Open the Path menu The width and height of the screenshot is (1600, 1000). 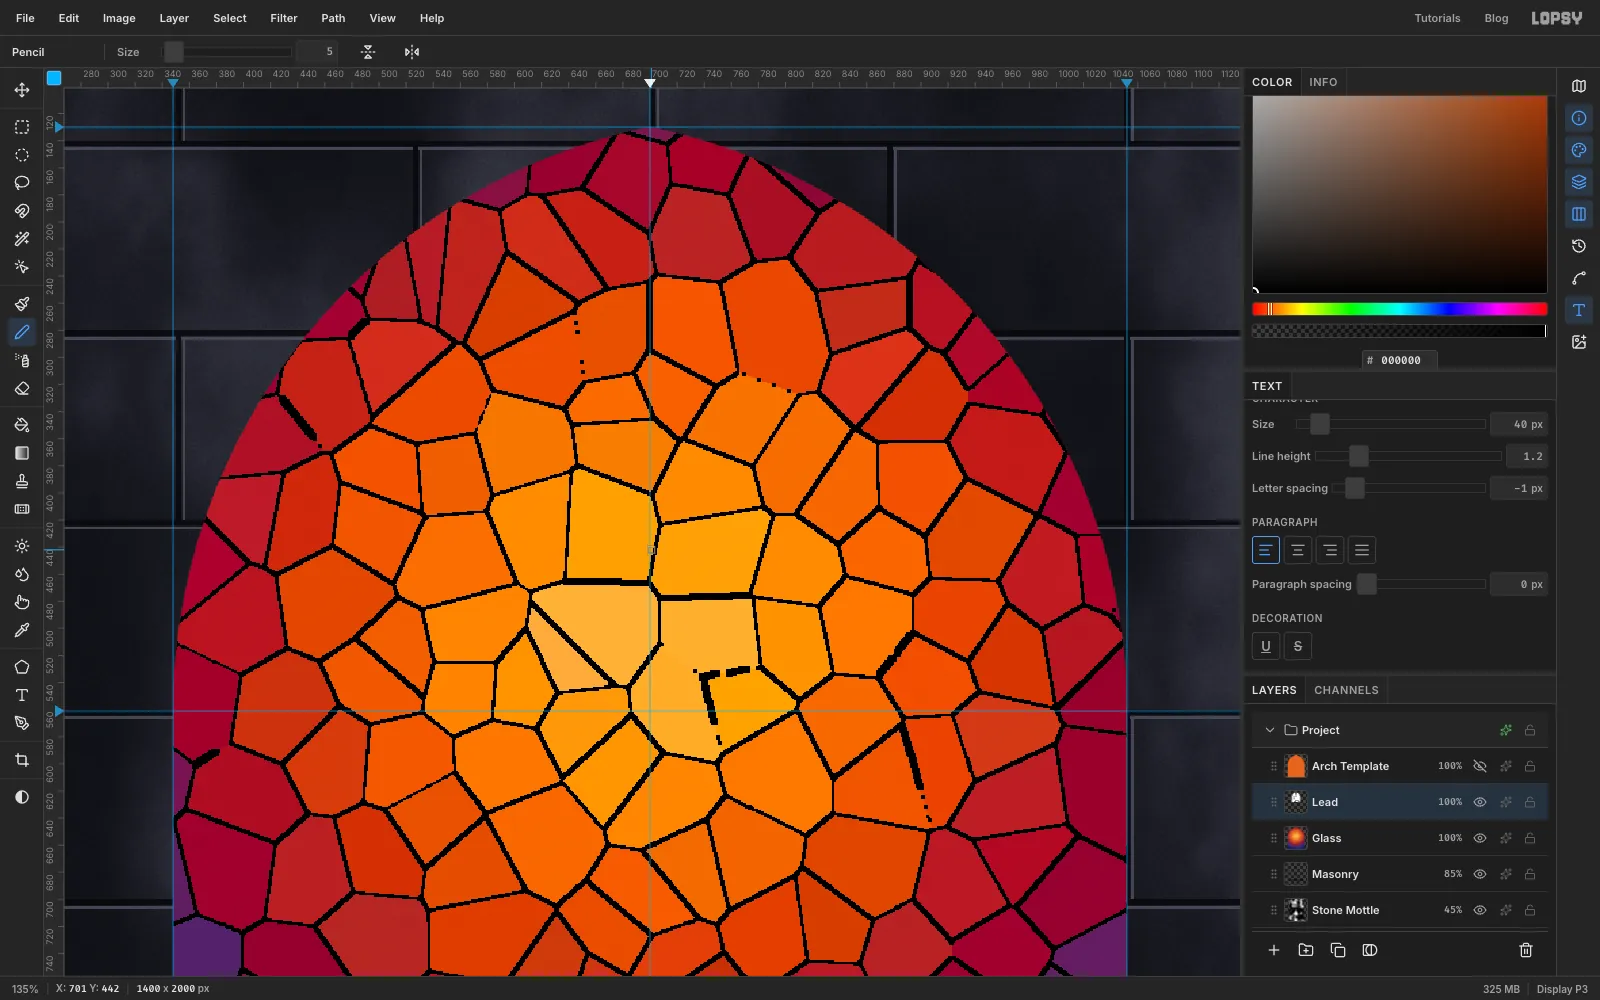click(333, 18)
